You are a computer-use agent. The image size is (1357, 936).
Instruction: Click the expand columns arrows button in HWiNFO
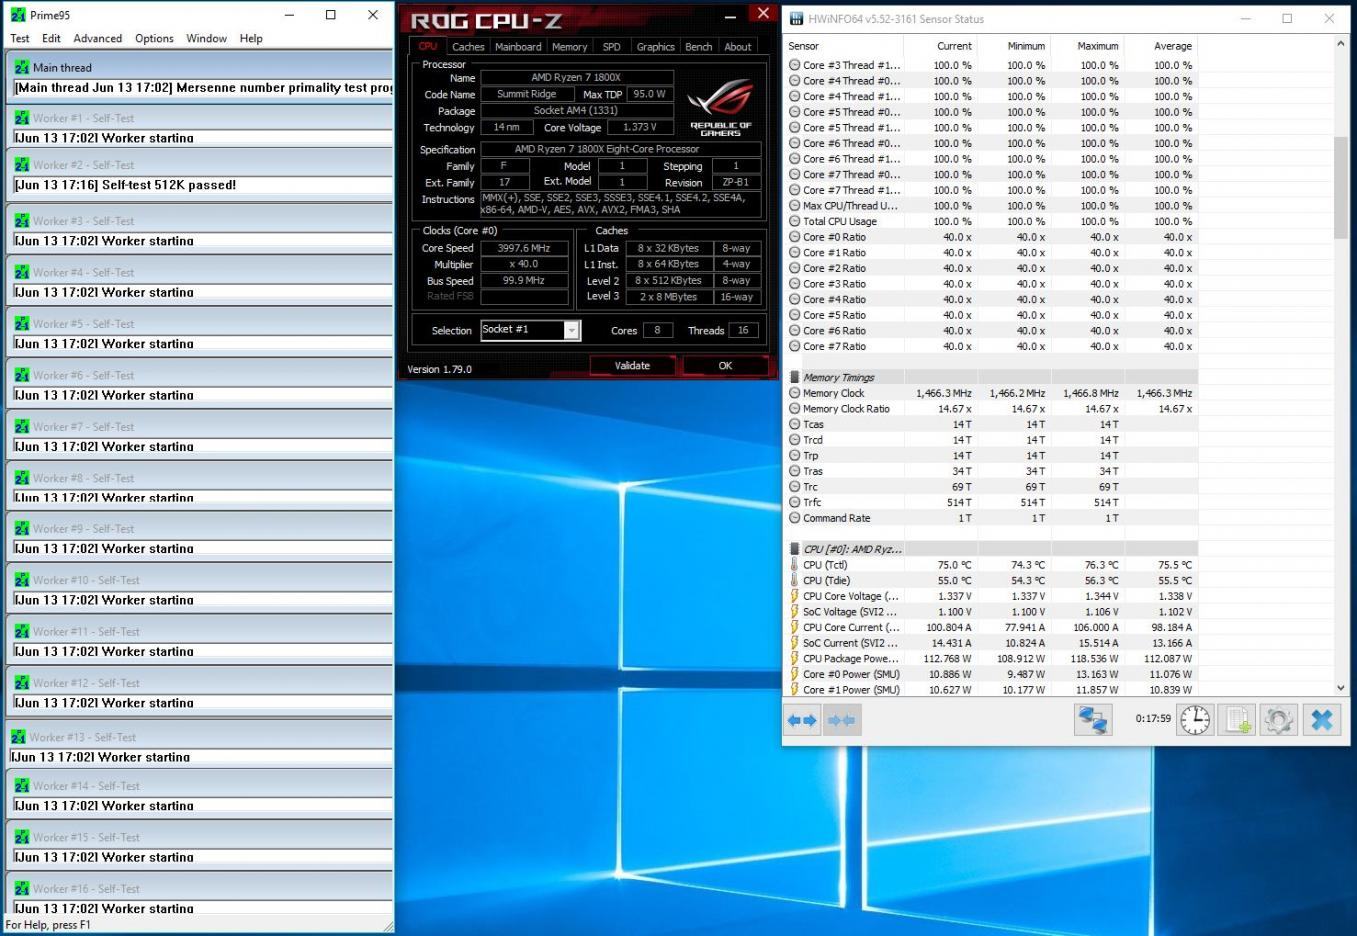pyautogui.click(x=802, y=720)
